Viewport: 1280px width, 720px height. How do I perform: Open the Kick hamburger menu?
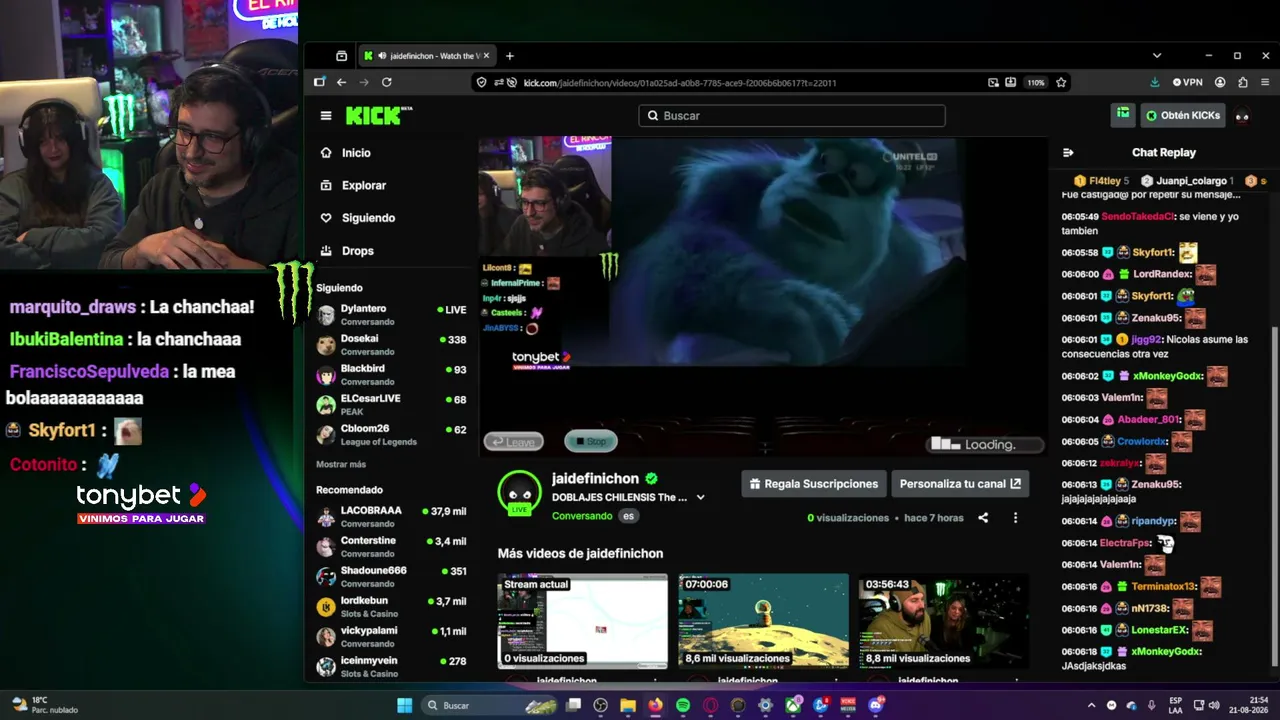tap(325, 116)
